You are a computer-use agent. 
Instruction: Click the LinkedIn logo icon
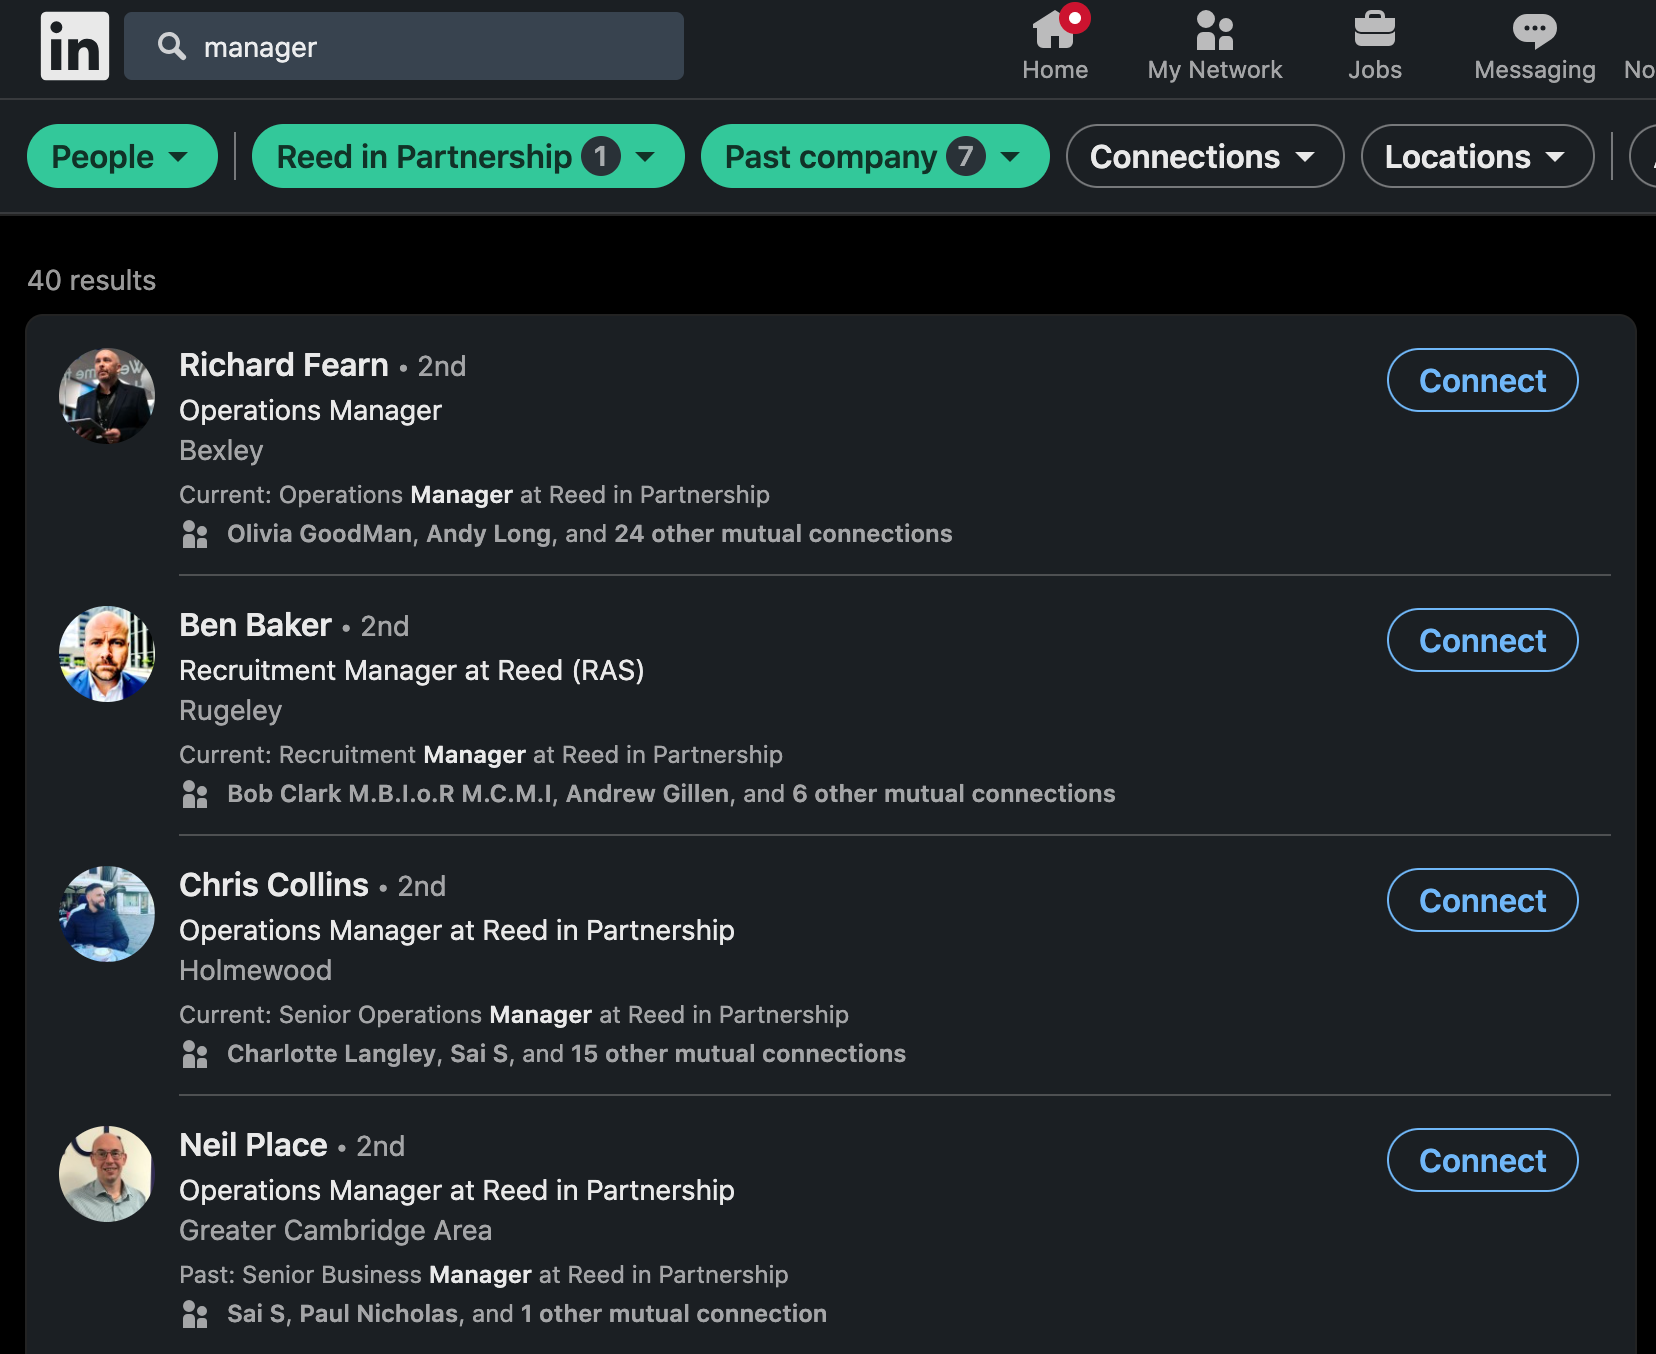coord(75,46)
